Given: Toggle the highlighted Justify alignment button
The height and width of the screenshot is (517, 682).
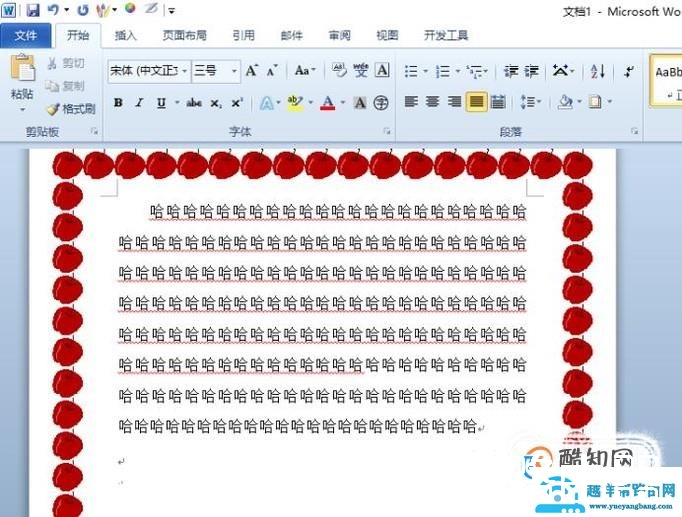Looking at the screenshot, I should pos(476,102).
